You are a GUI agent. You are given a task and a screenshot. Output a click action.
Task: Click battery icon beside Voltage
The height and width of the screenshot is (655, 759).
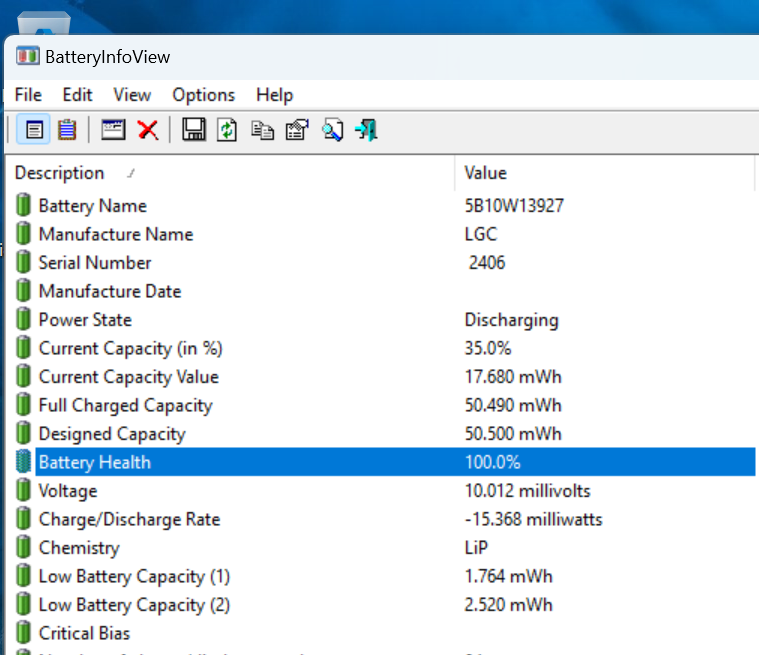click(x=23, y=490)
